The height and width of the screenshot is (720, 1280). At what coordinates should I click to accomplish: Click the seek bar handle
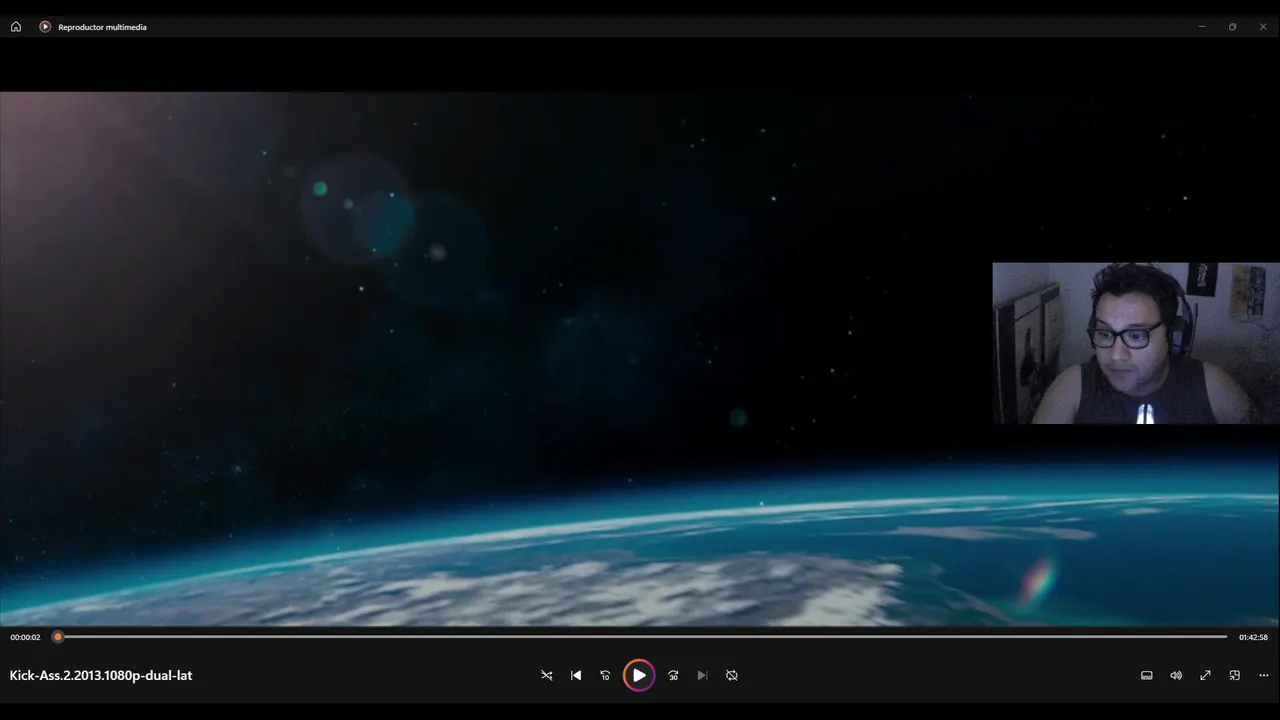pyautogui.click(x=58, y=636)
